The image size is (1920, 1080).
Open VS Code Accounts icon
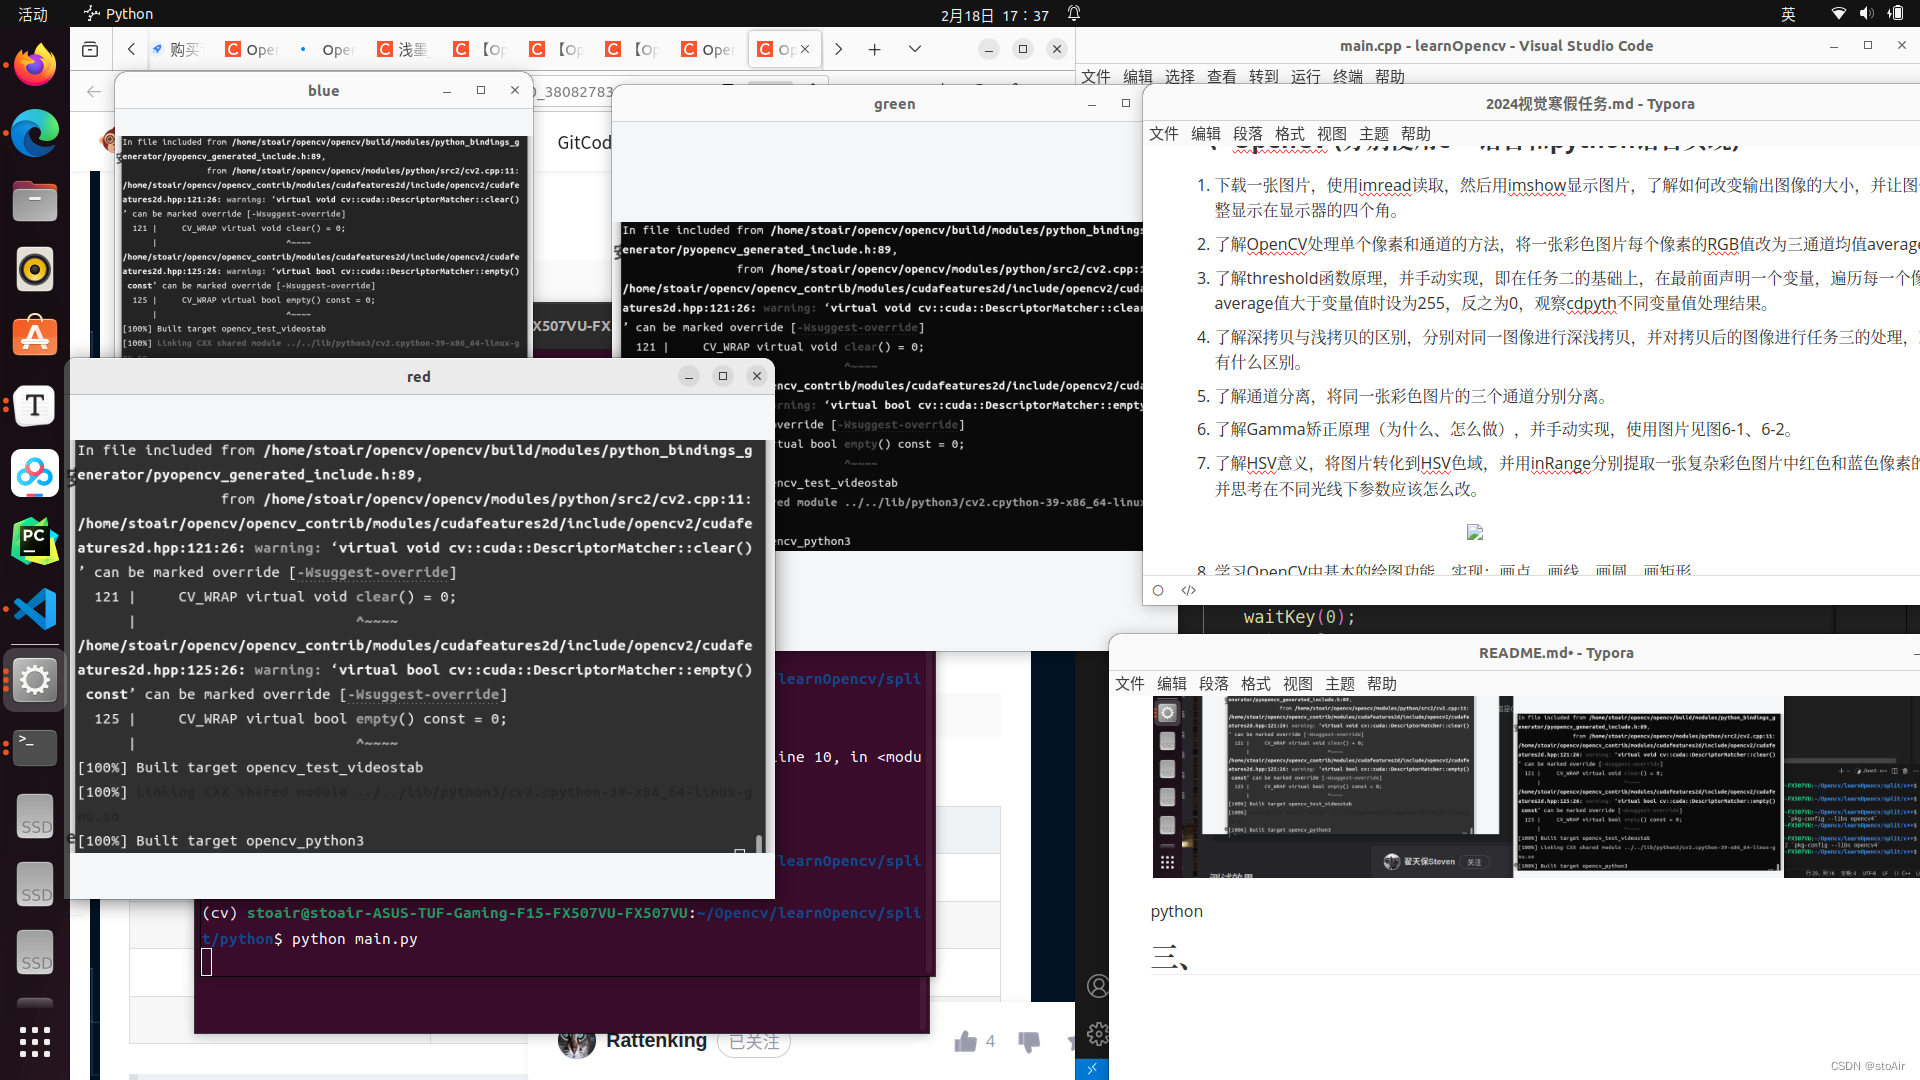coord(1098,987)
